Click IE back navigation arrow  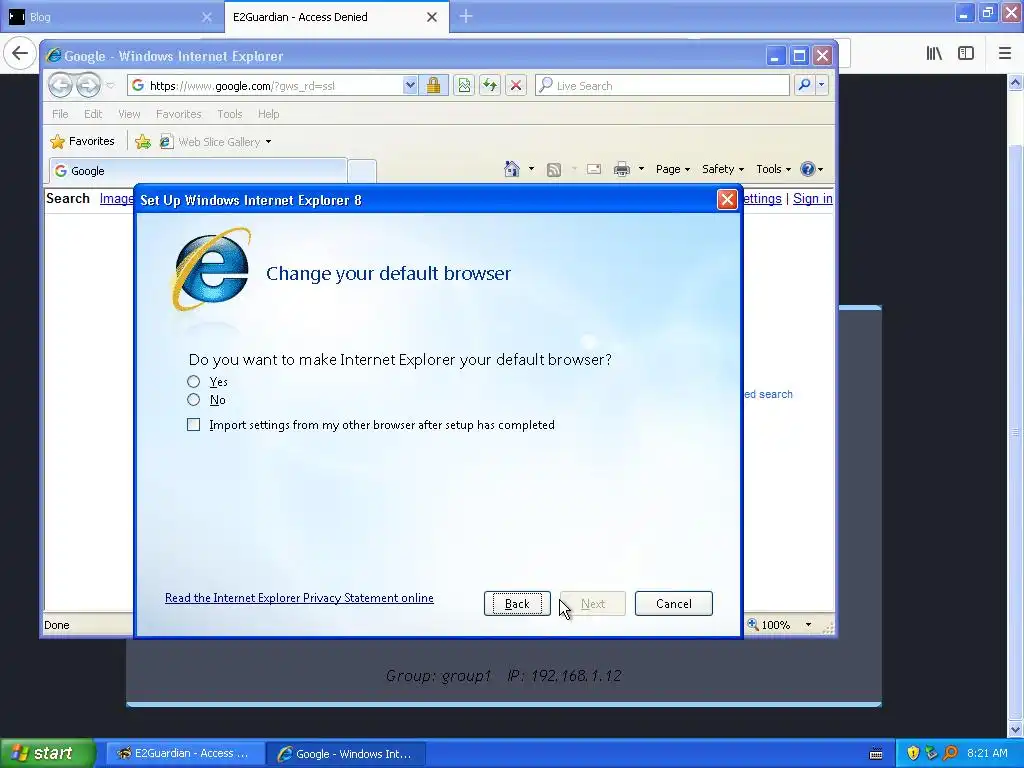61,85
